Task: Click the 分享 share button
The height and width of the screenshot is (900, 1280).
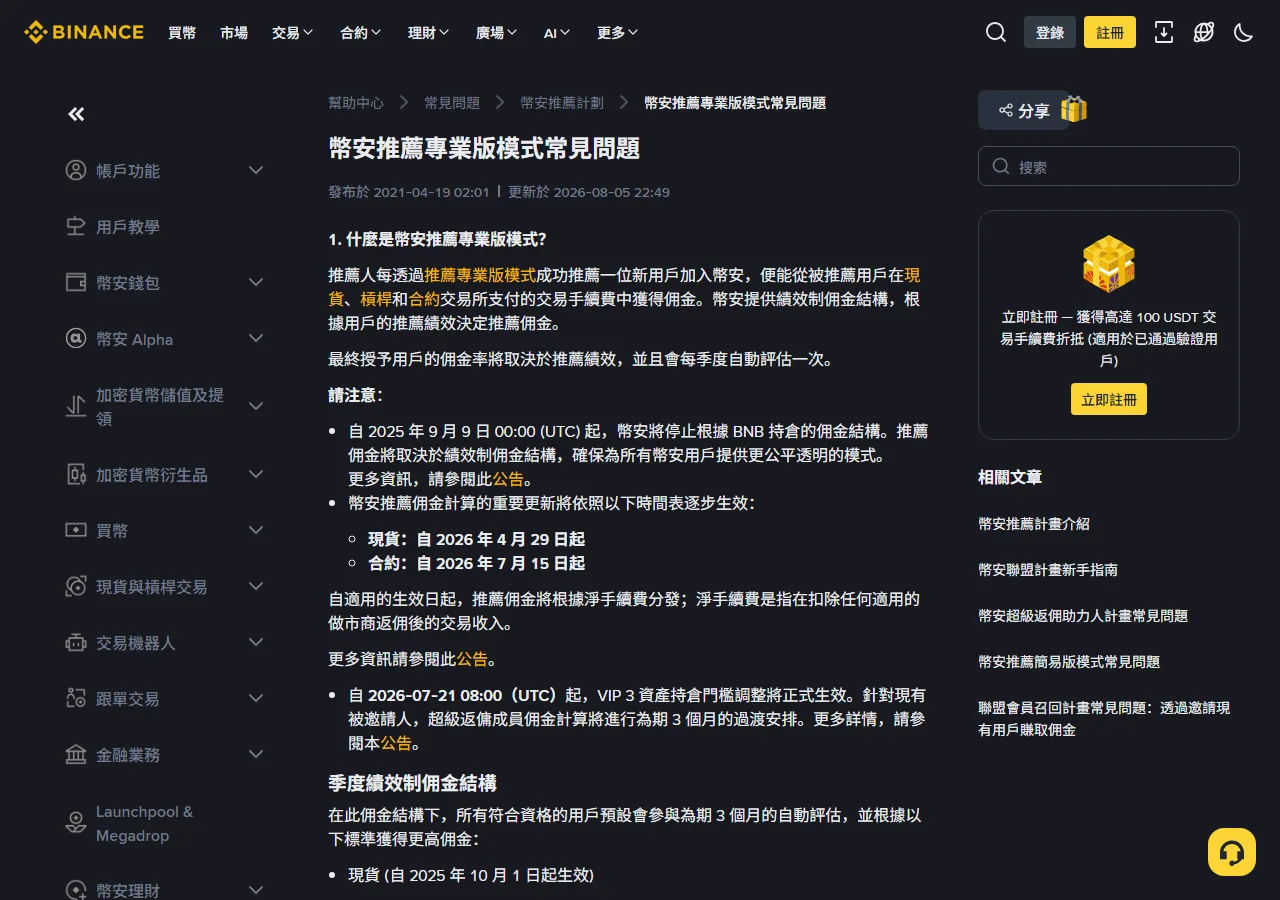Action: 1024,110
